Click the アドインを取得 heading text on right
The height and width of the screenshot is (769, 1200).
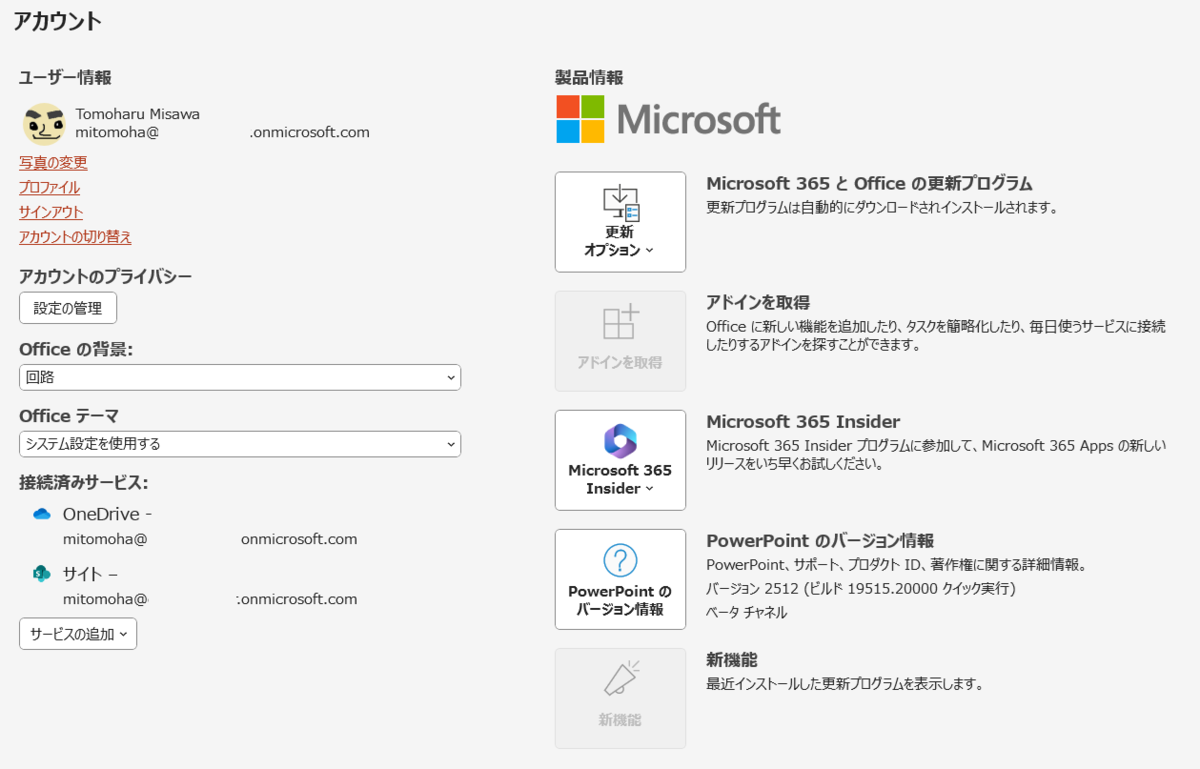tap(758, 303)
